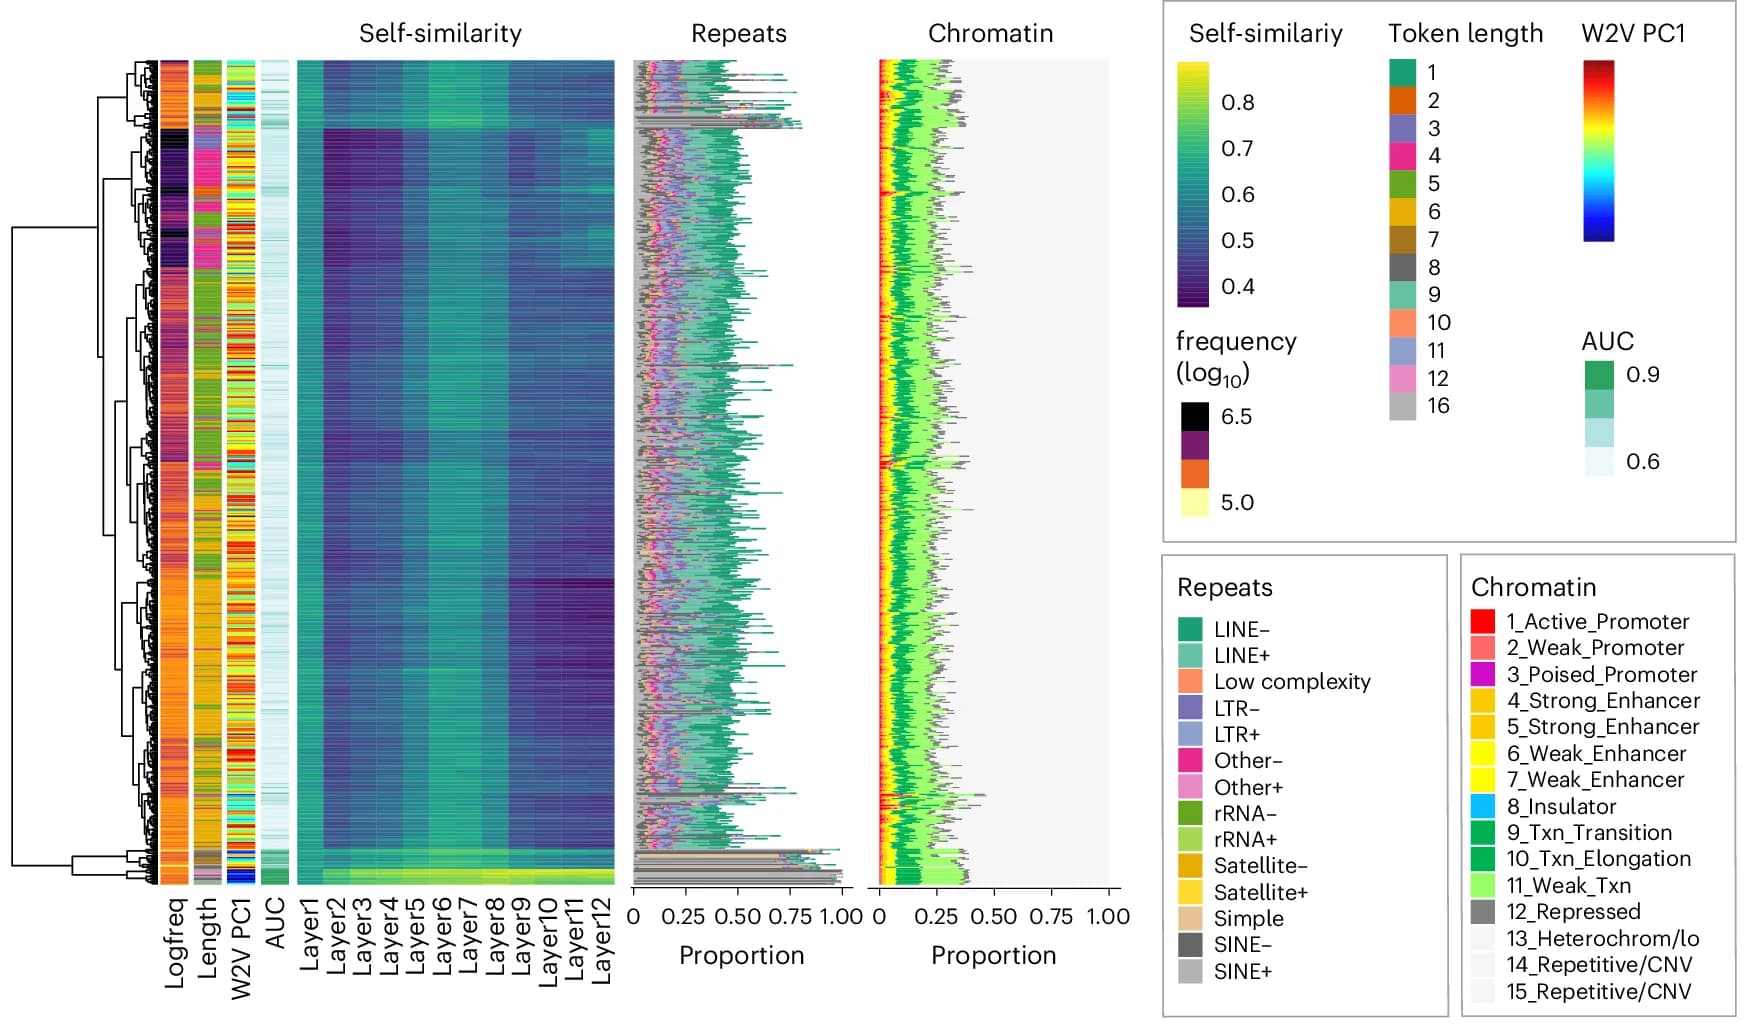Screen dimensions: 1761x1026
Task: Click the Self-similariy color gradient bar
Action: pos(1193,184)
